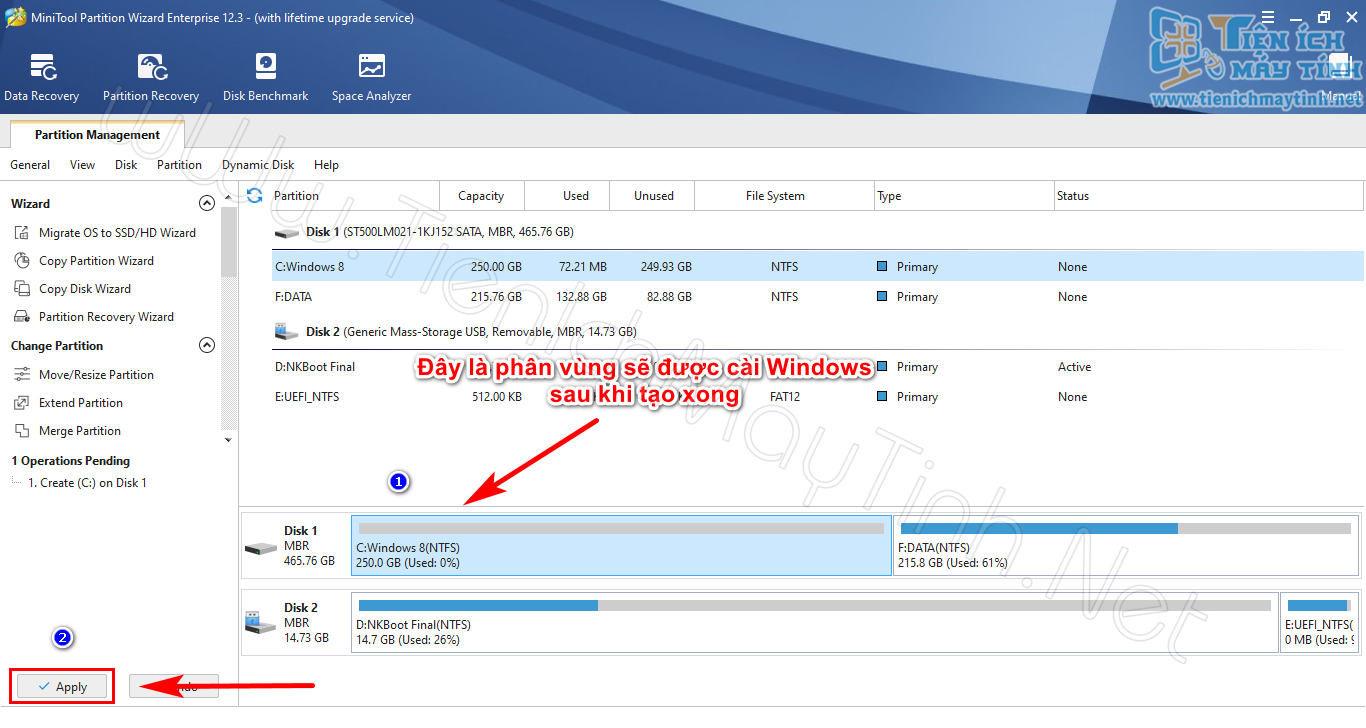The image size is (1366, 728).
Task: Click the sidebar scroll-down arrow
Action: pyautogui.click(x=228, y=440)
